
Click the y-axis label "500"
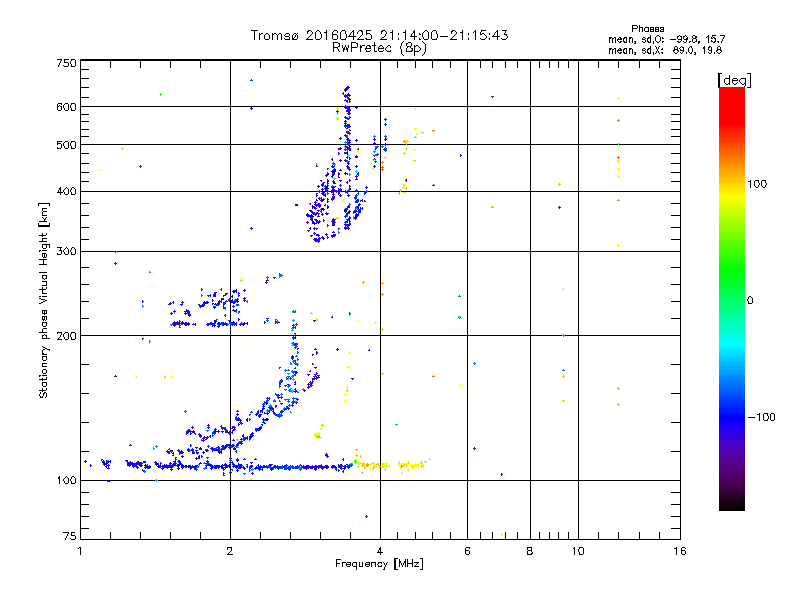[x=66, y=145]
